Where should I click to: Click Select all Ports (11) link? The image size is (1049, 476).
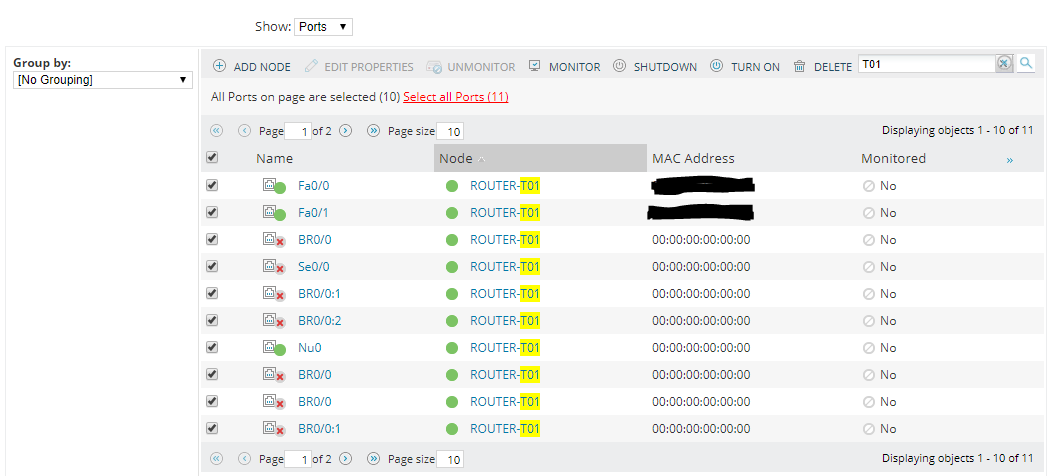coord(456,97)
